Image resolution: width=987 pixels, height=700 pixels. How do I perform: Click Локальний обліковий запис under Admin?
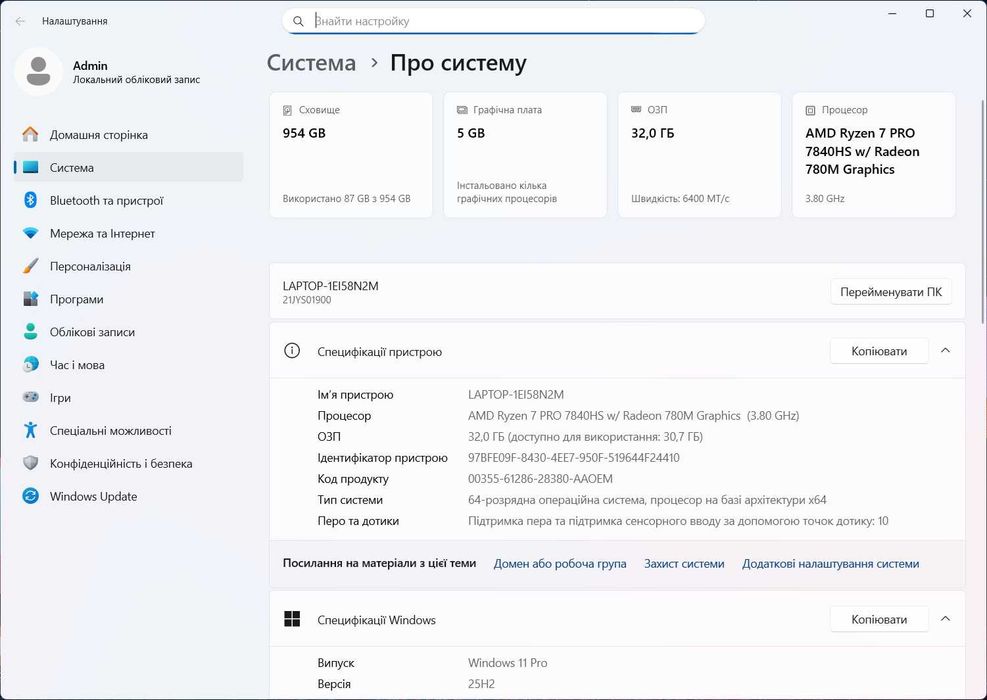click(x=137, y=80)
